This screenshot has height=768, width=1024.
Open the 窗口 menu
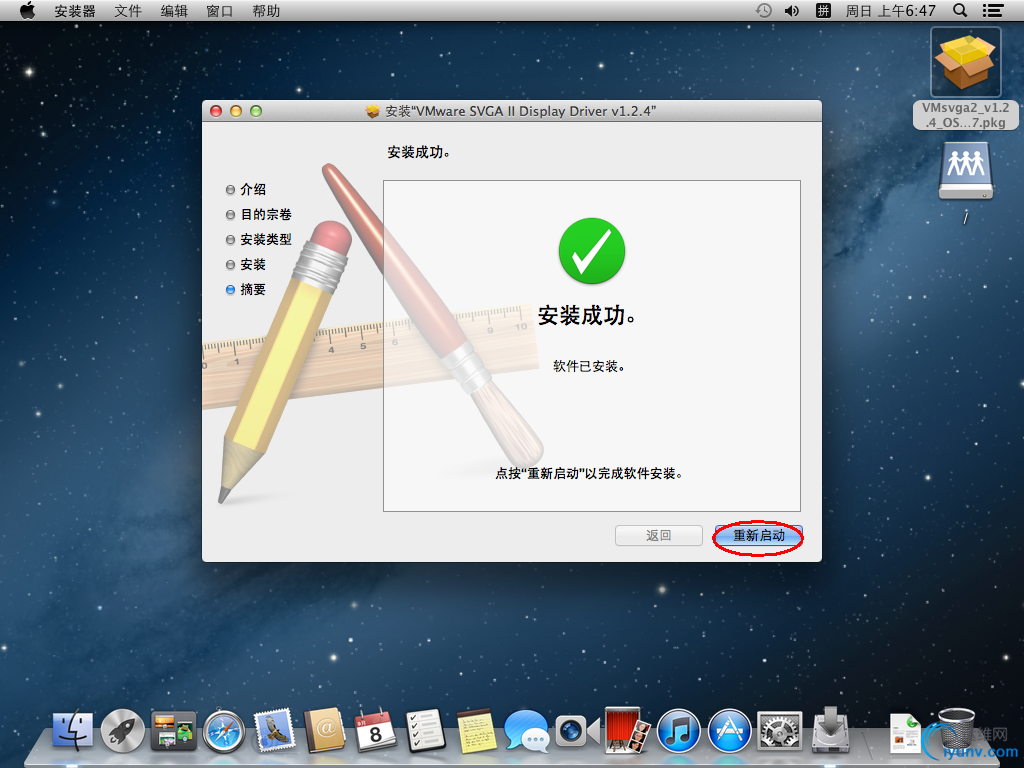click(x=219, y=11)
